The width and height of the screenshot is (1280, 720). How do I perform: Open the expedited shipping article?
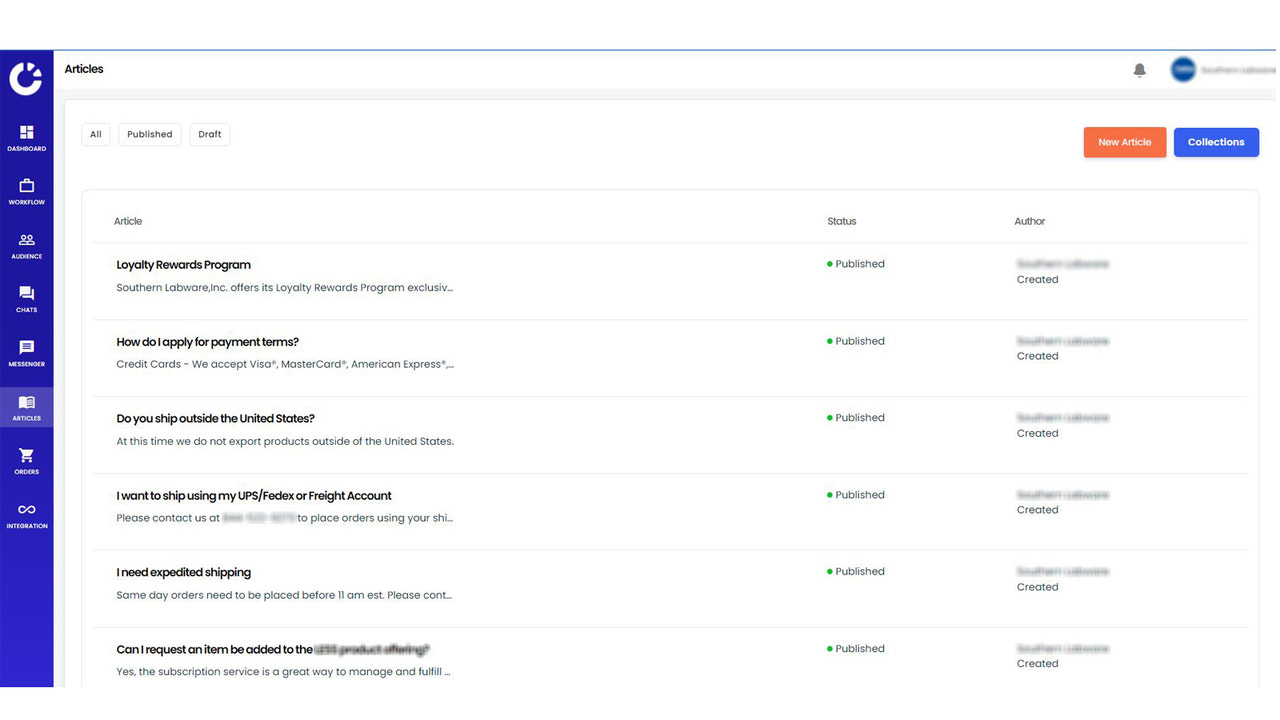(x=183, y=571)
